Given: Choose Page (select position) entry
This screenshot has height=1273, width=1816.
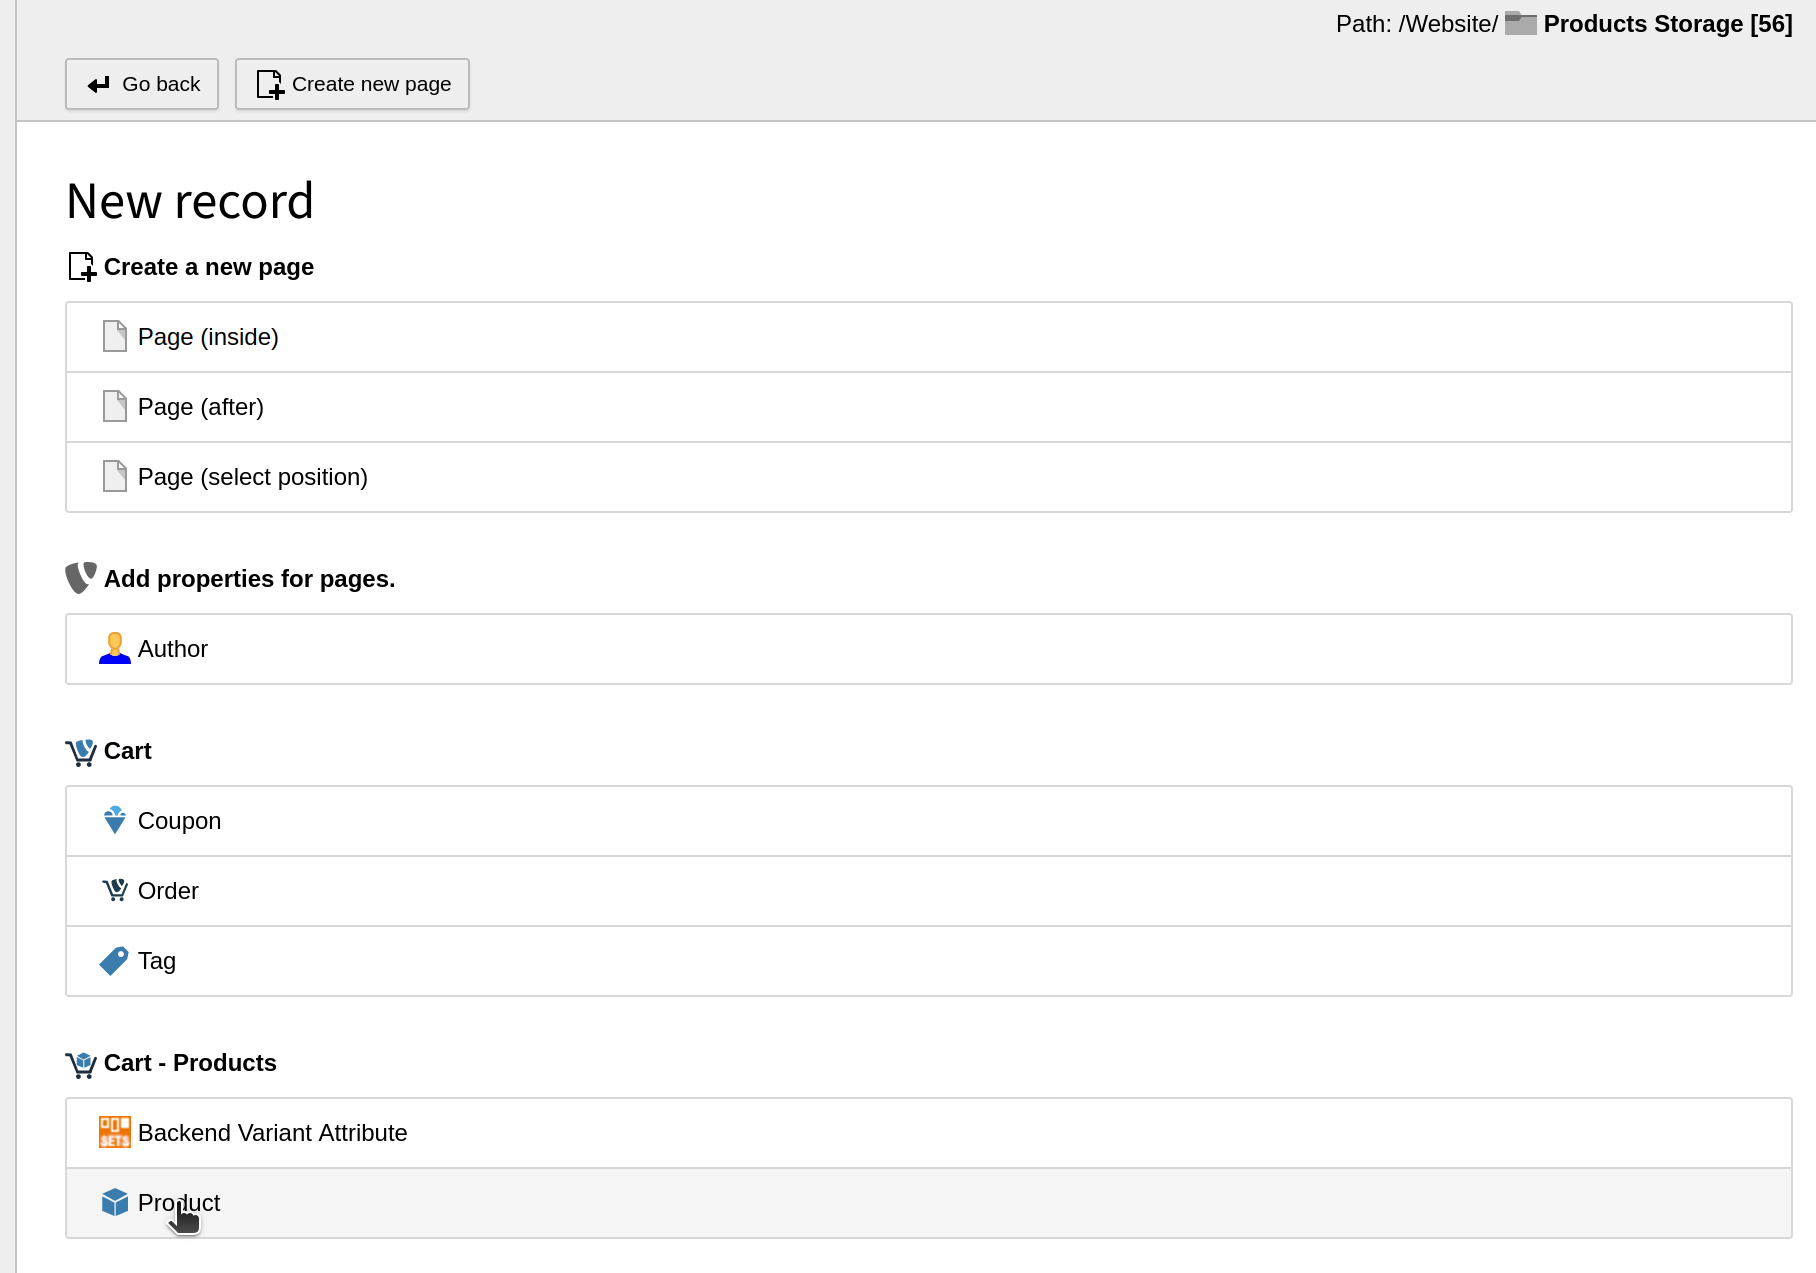Looking at the screenshot, I should (x=253, y=477).
